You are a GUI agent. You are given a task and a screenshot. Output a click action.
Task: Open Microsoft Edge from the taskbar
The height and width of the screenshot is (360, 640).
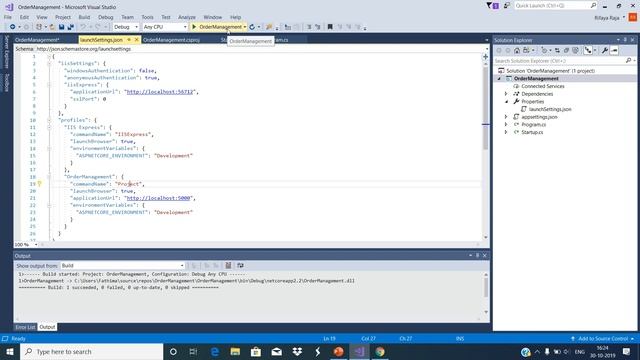coord(215,351)
